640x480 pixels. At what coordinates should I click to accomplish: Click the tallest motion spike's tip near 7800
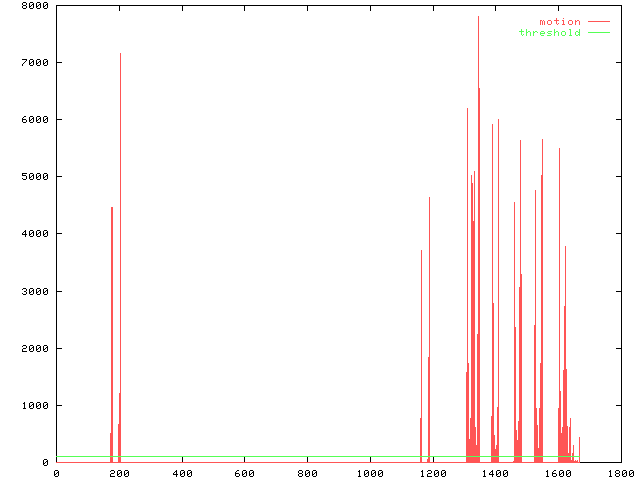pos(478,17)
